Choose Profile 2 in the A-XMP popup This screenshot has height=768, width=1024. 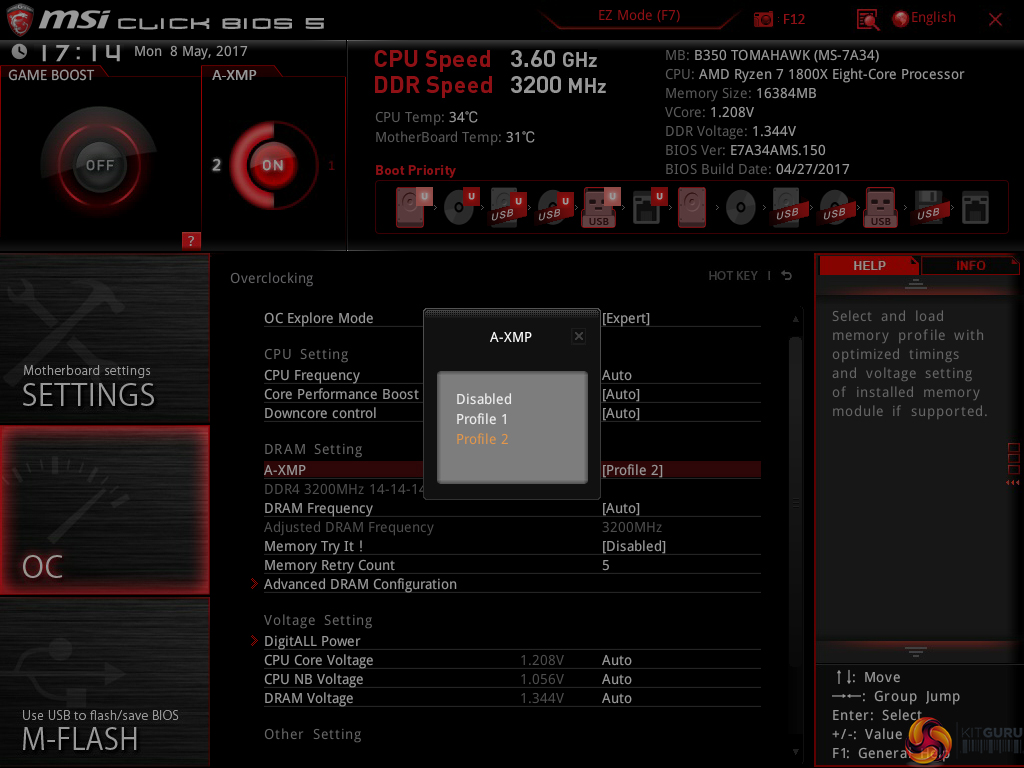482,440
